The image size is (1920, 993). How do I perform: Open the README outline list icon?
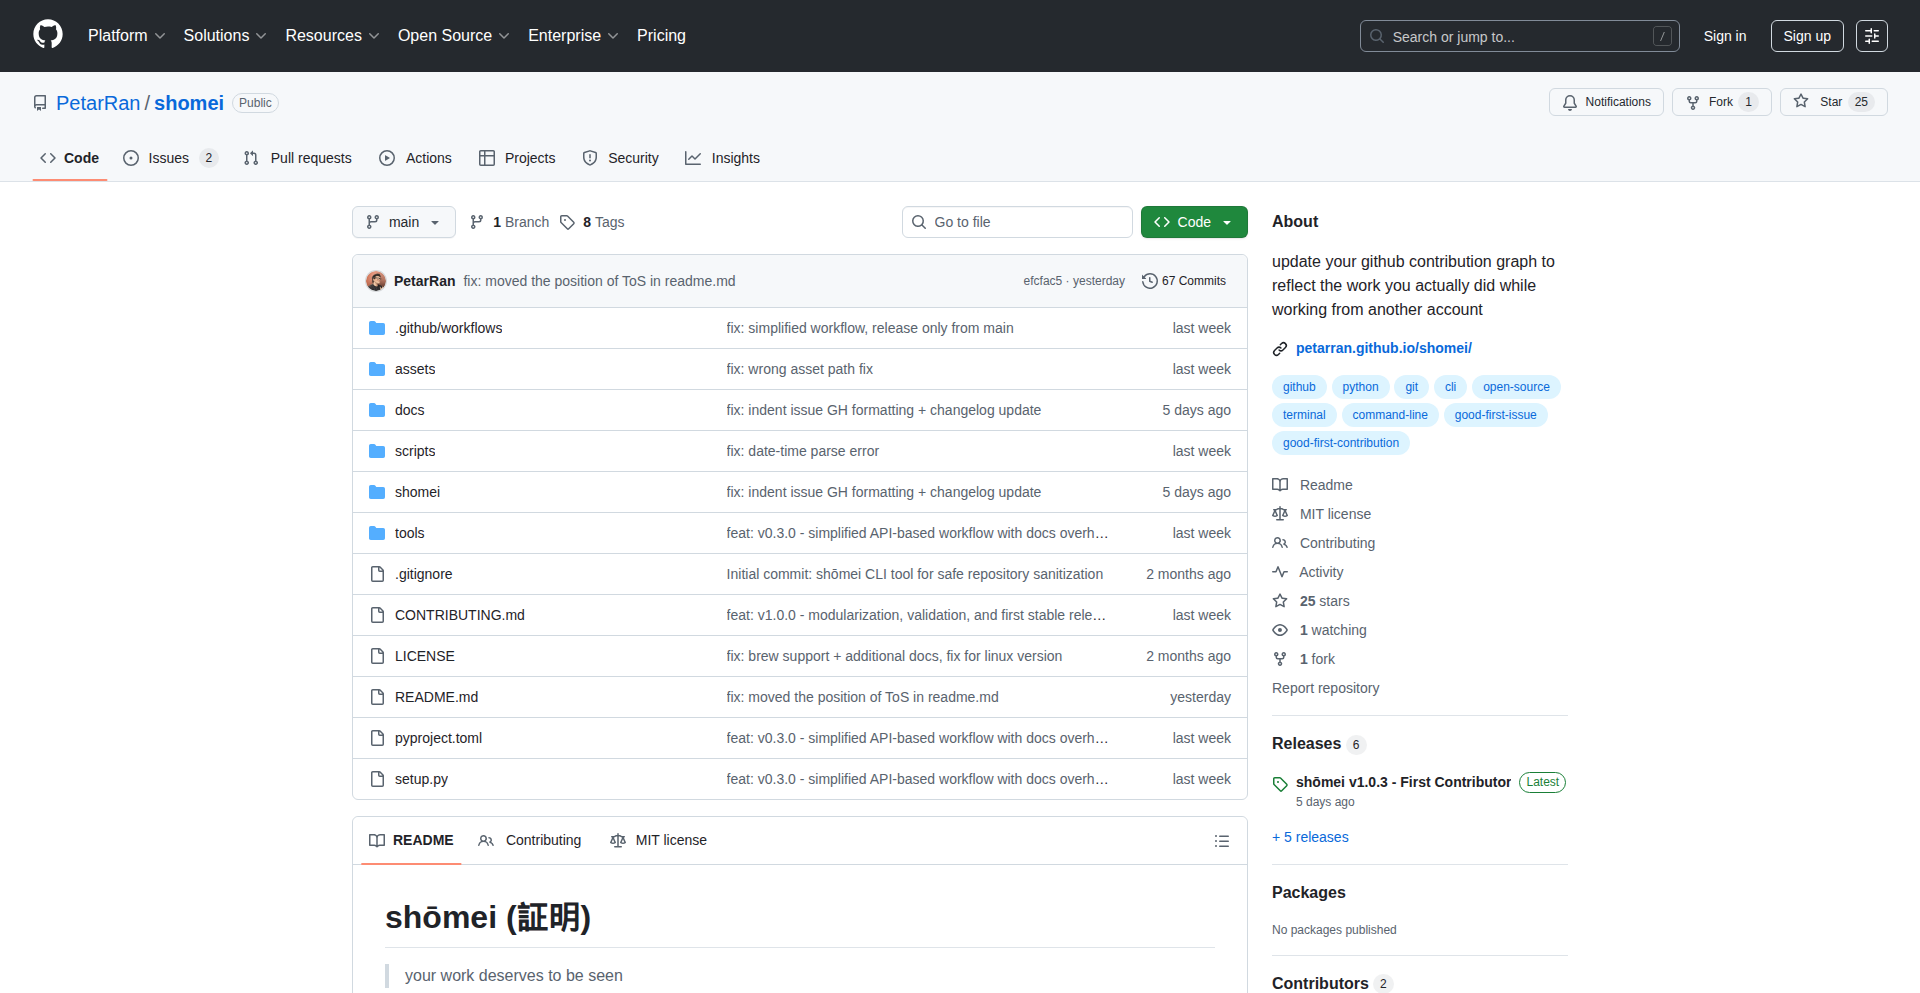click(1221, 841)
